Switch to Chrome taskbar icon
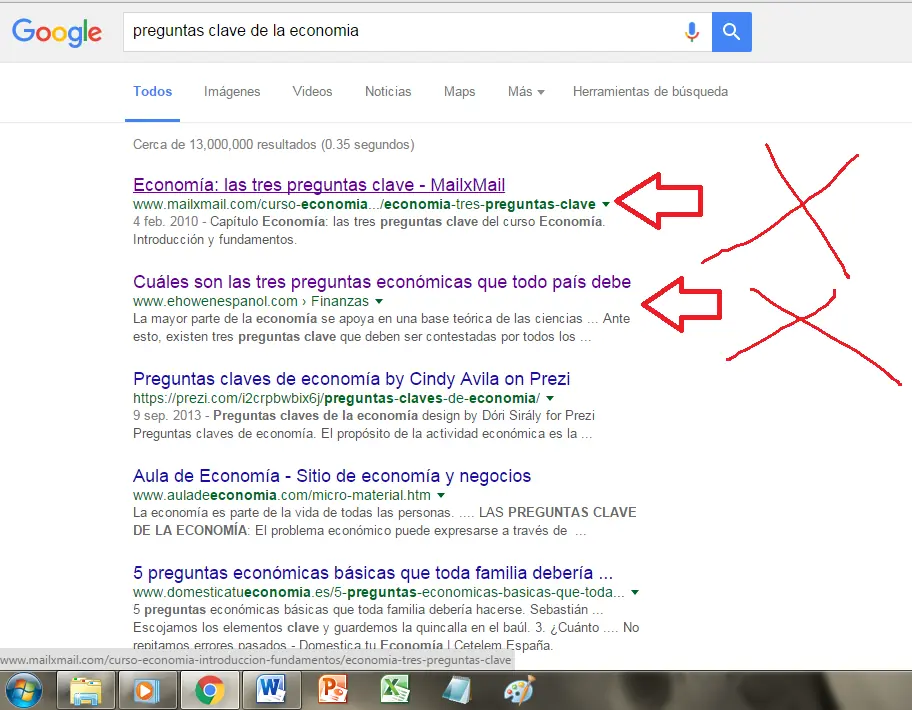This screenshot has height=710, width=912. click(209, 690)
